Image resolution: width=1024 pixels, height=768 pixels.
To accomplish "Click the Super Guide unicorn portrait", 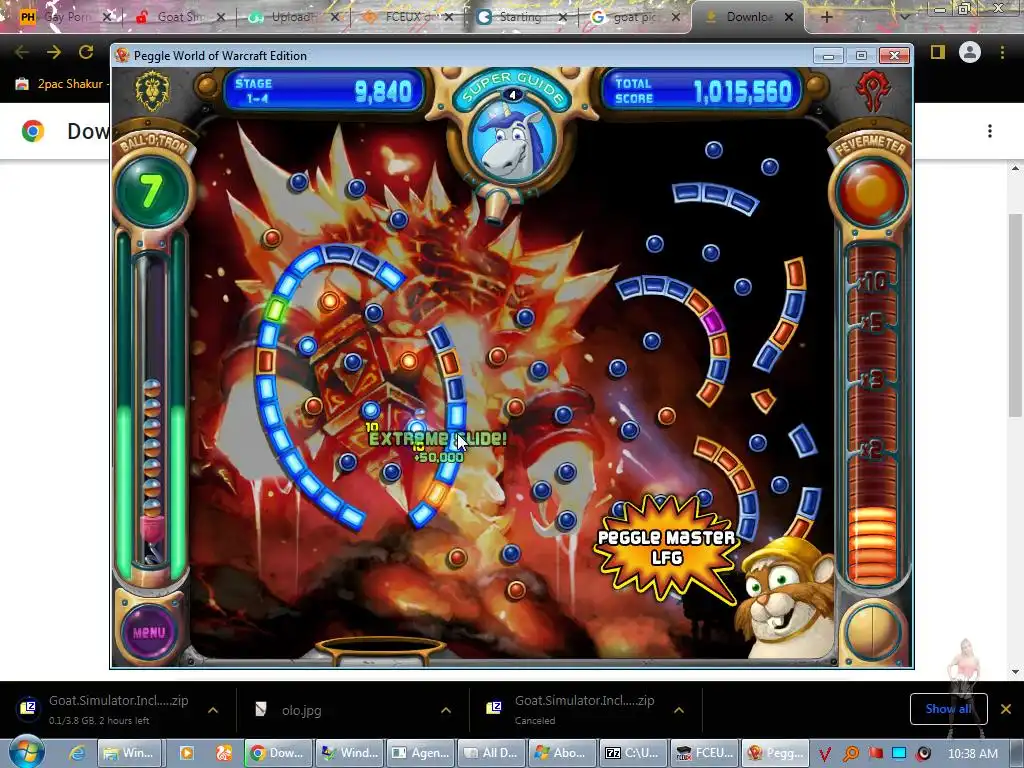I will (512, 142).
